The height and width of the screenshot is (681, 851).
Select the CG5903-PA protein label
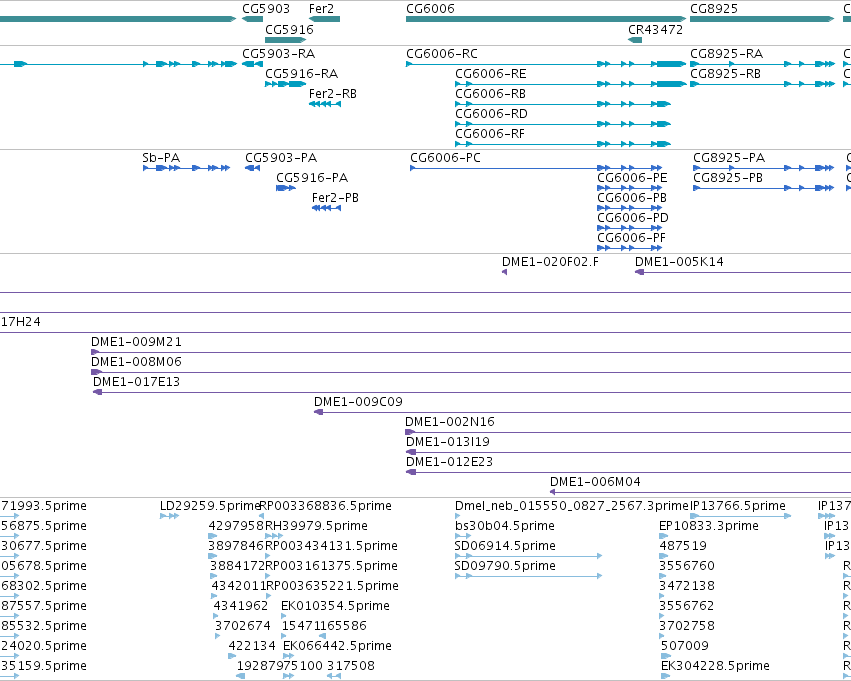(281, 158)
